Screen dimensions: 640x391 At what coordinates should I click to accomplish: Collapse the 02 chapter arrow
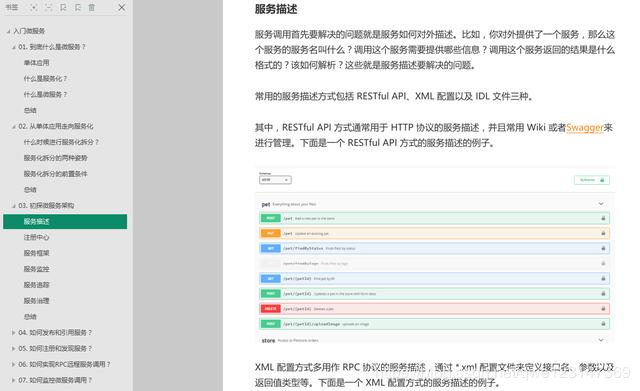tap(14, 127)
